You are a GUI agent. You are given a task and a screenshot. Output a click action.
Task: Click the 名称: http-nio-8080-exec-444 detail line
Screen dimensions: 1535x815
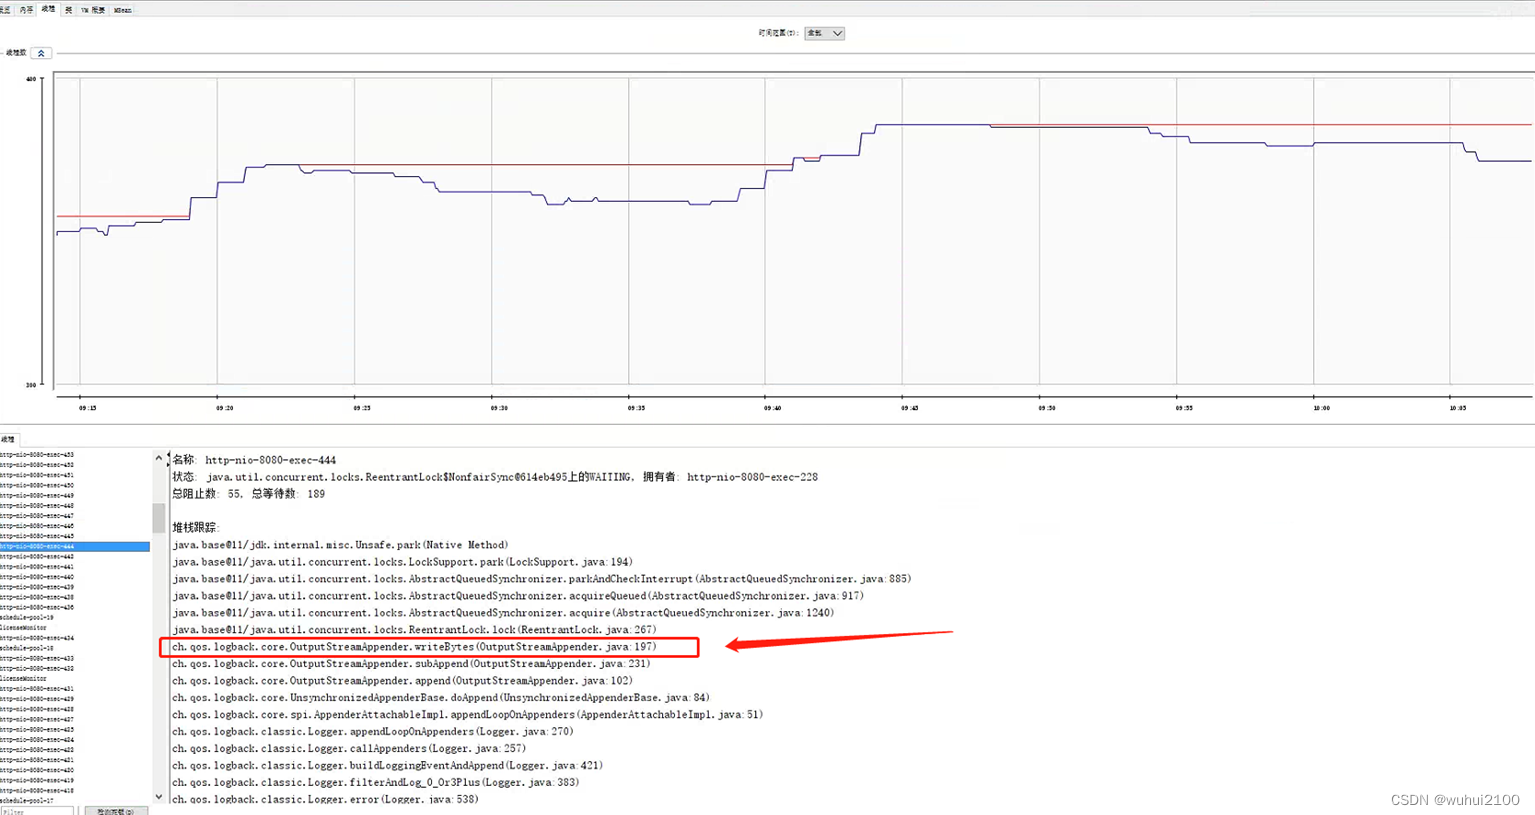tap(254, 460)
